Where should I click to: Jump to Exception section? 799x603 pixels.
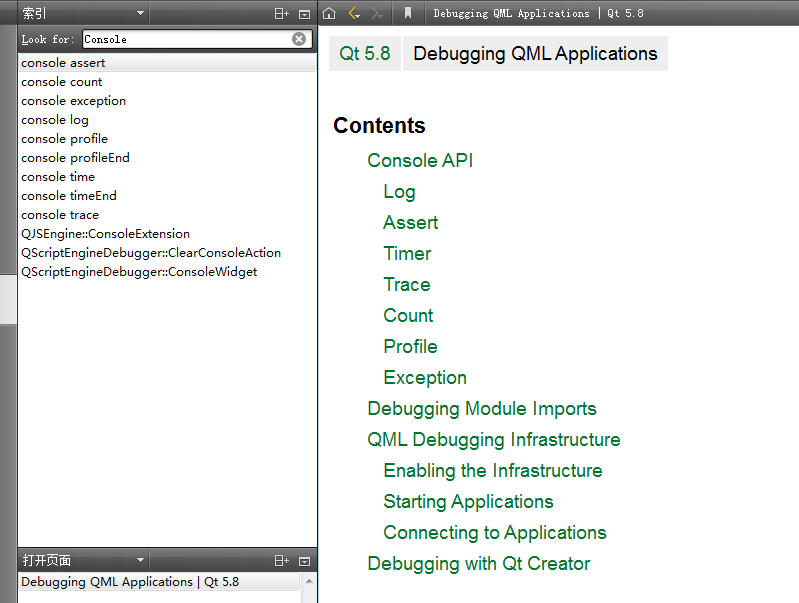click(425, 378)
